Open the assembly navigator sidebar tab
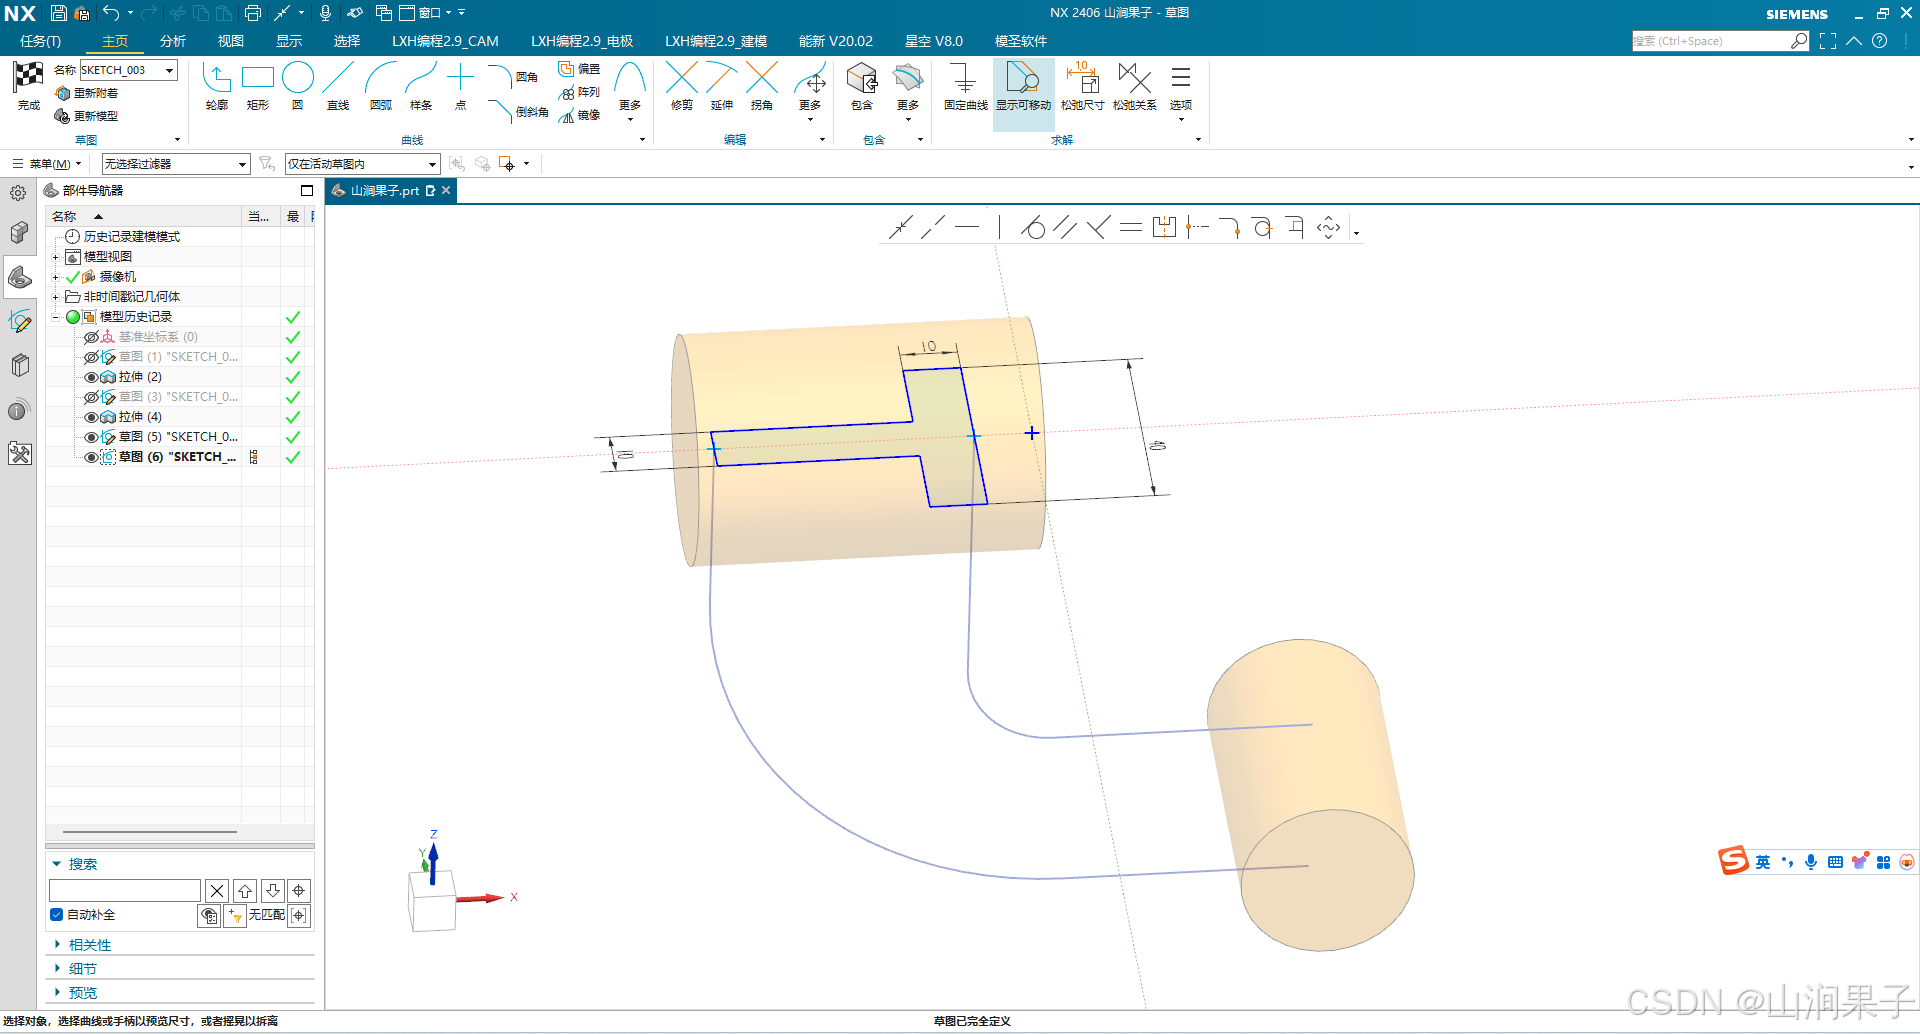The image size is (1920, 1034). (x=19, y=233)
